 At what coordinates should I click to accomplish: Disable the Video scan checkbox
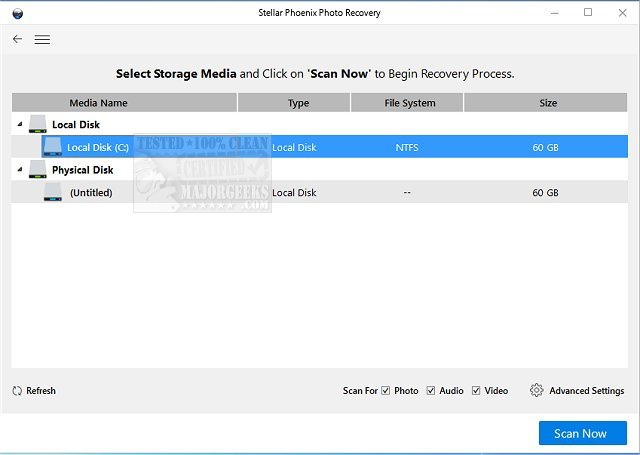tap(477, 391)
